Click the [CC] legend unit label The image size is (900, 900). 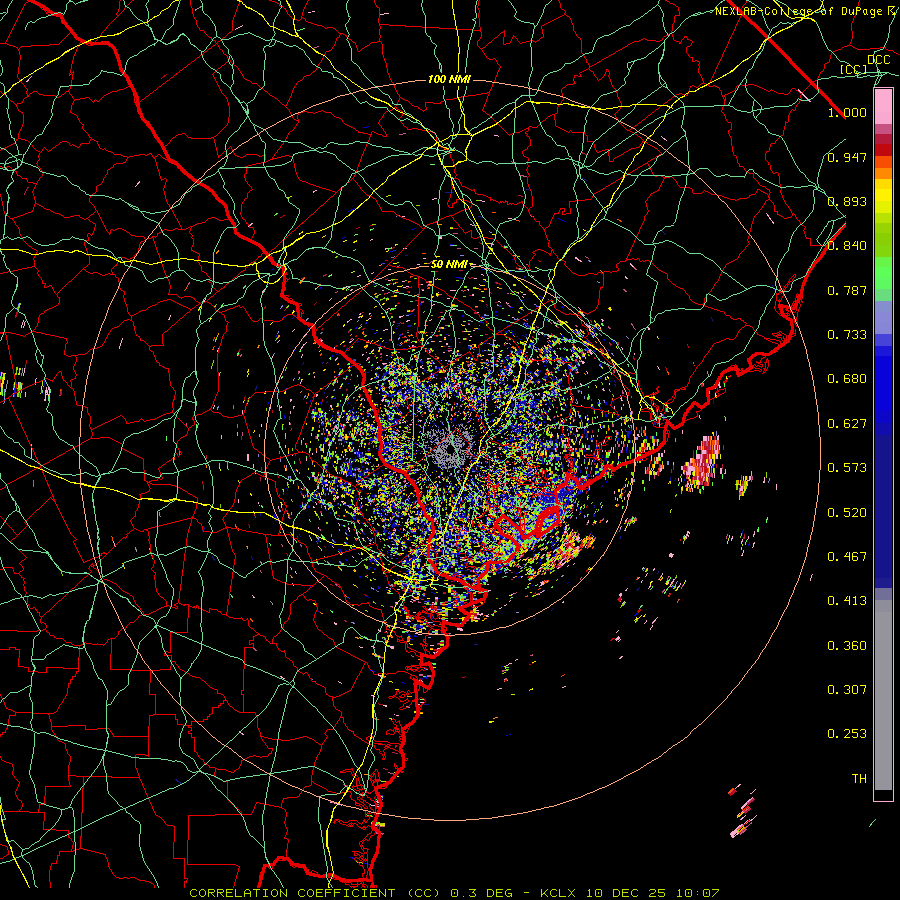(853, 69)
